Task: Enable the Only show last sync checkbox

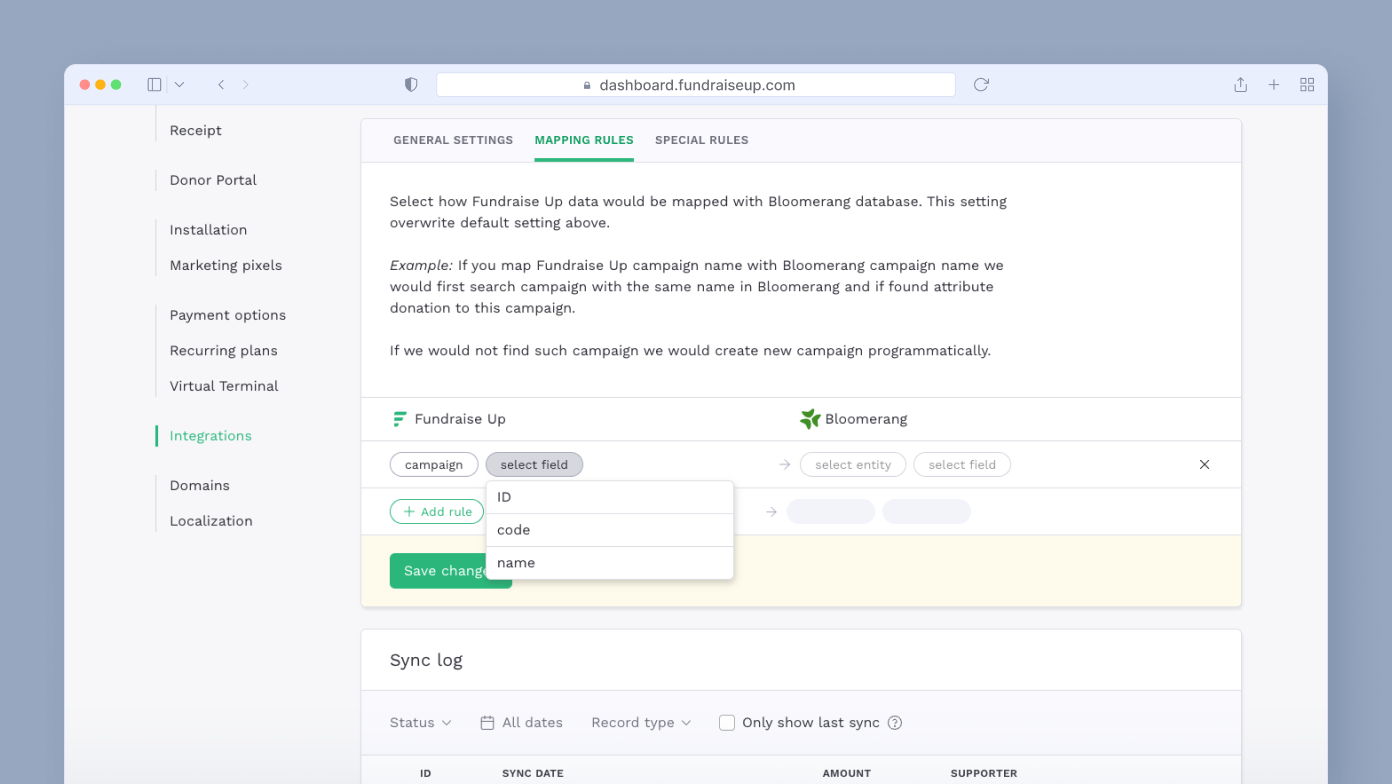Action: pos(727,723)
